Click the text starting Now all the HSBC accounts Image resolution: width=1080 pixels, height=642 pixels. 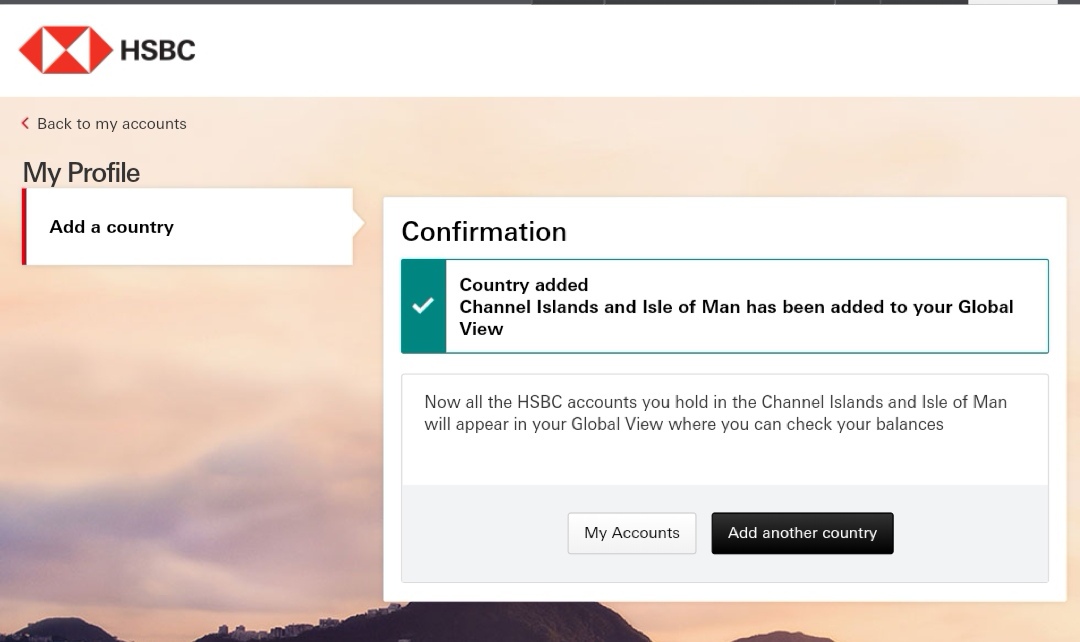tap(715, 402)
